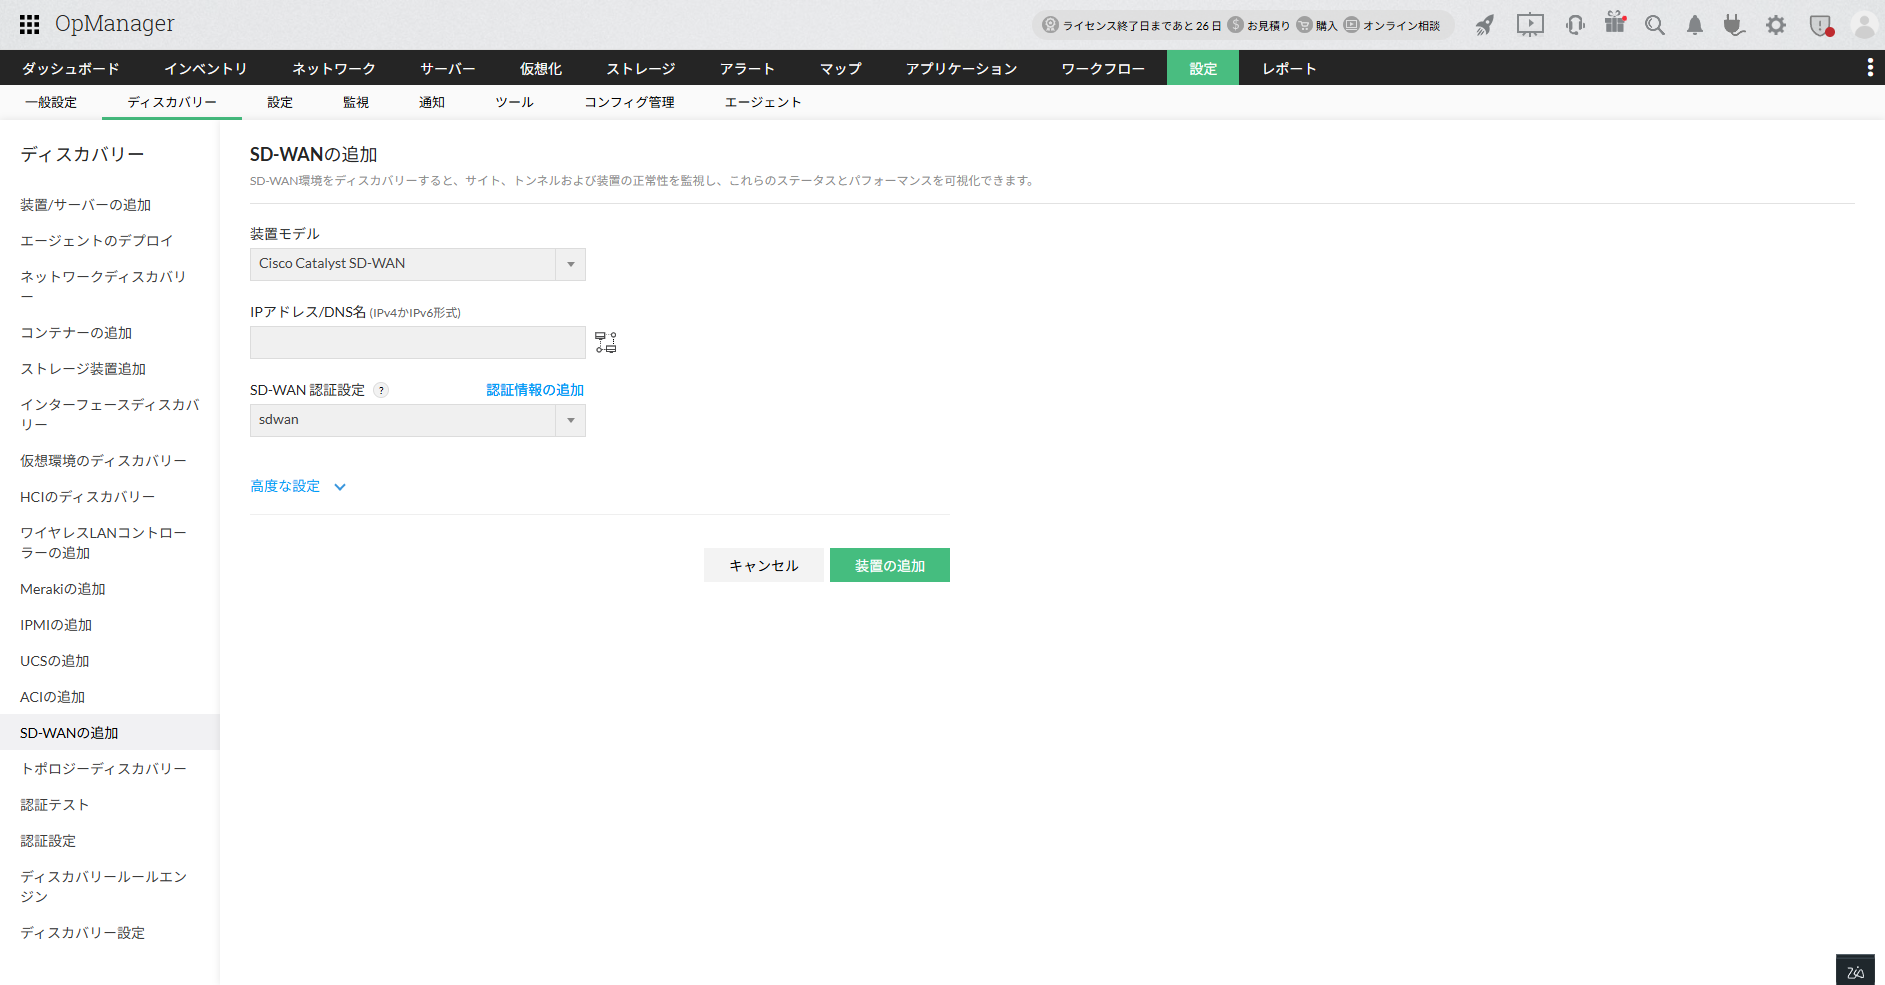The image size is (1885, 985).
Task: Switch to the ツール tab
Action: [515, 102]
